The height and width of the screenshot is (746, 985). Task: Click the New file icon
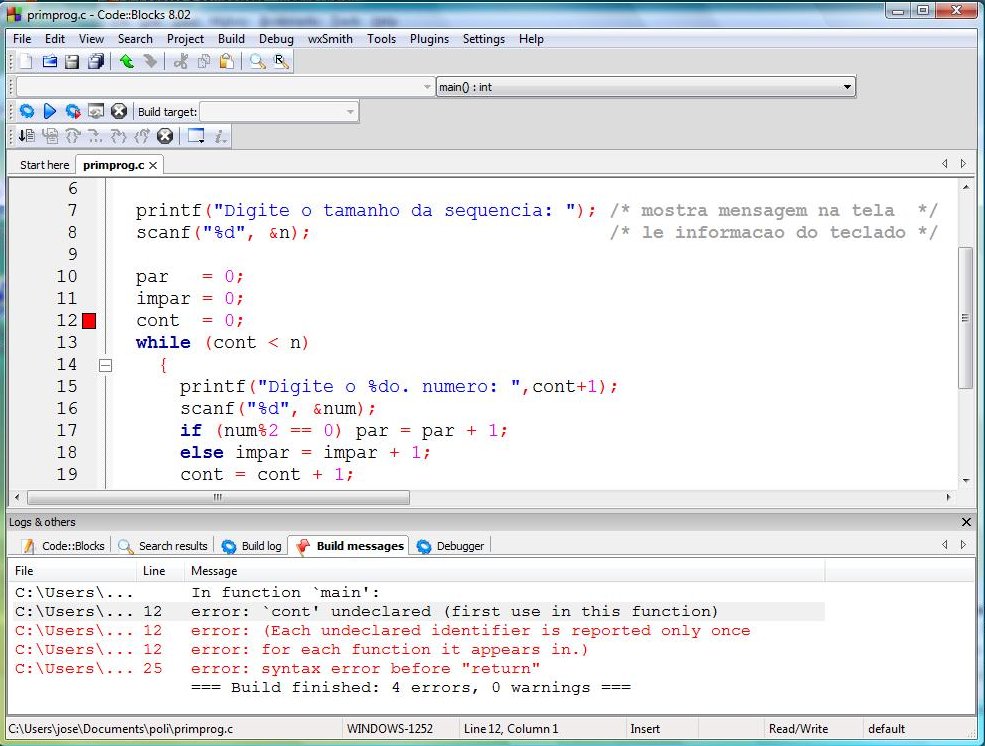[27, 62]
